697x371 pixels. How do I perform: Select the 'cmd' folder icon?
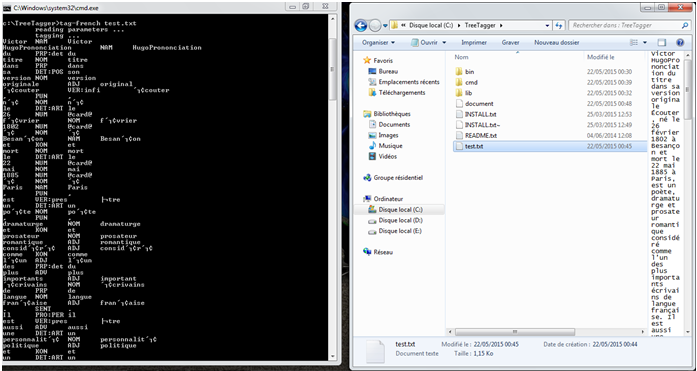click(x=459, y=82)
